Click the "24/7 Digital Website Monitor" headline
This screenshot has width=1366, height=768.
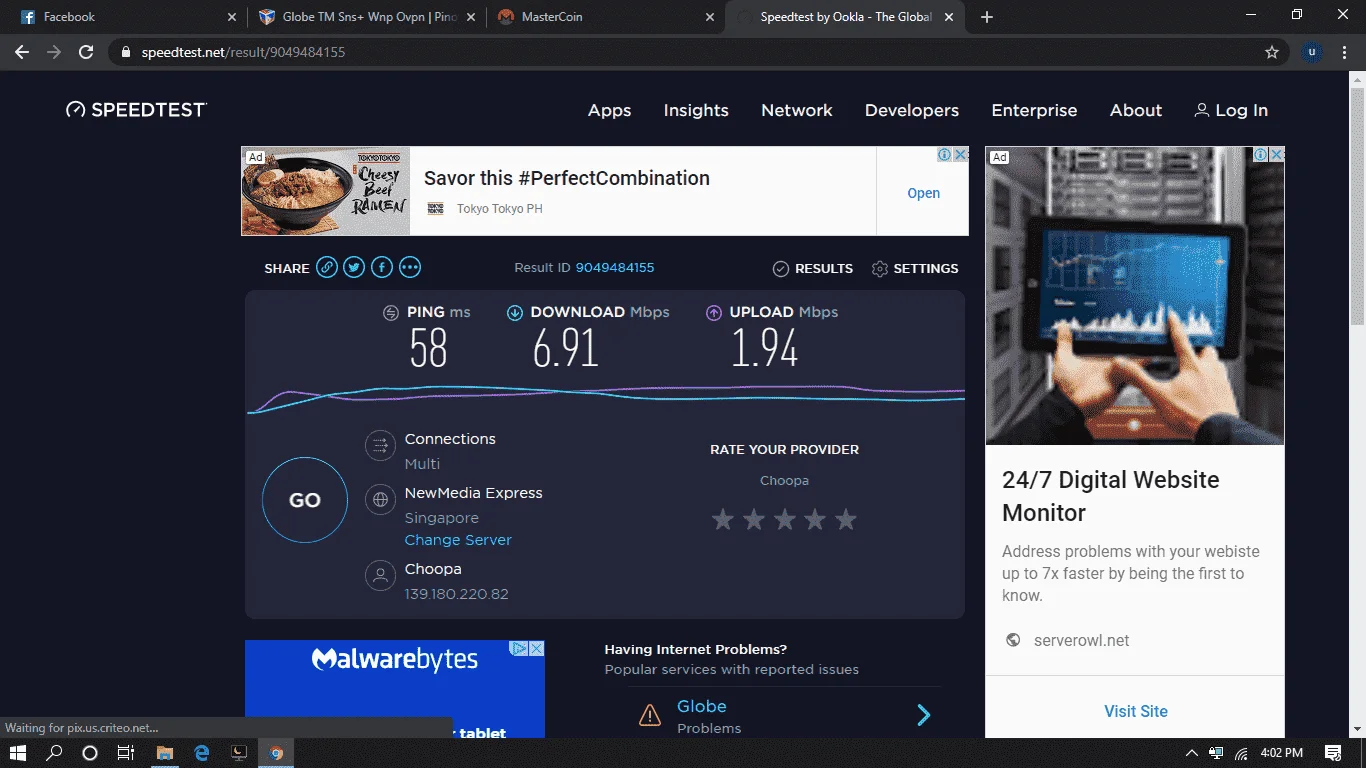tap(1111, 496)
